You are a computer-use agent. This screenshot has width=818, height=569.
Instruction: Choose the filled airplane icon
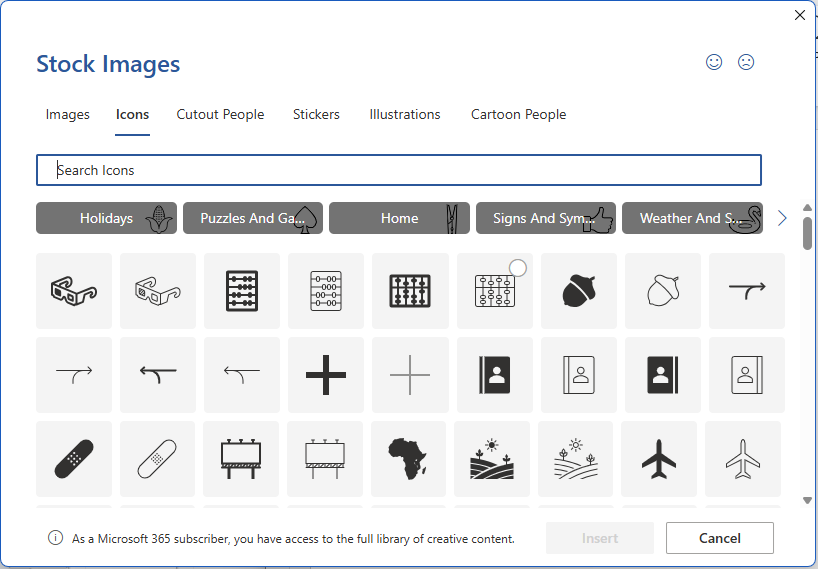coord(659,458)
